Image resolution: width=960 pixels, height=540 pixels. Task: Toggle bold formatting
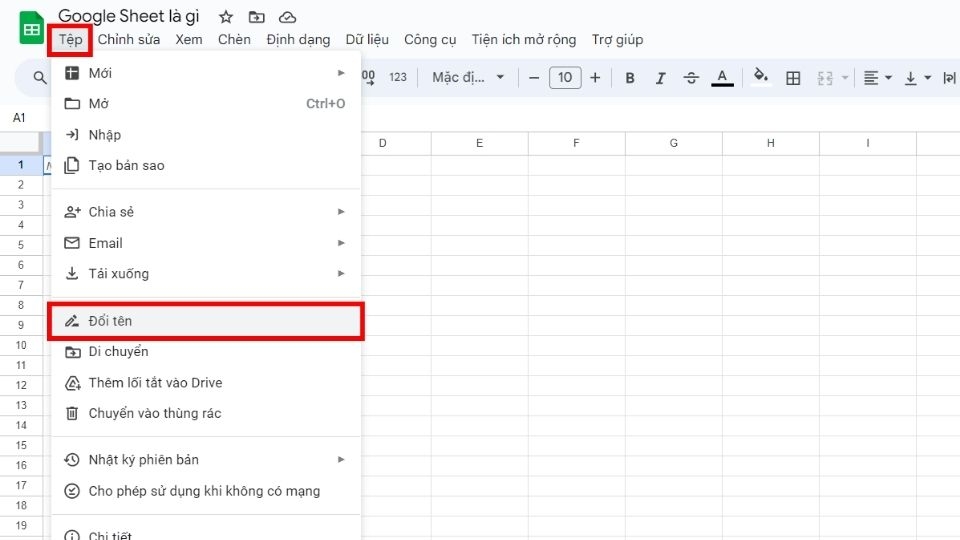coord(629,78)
